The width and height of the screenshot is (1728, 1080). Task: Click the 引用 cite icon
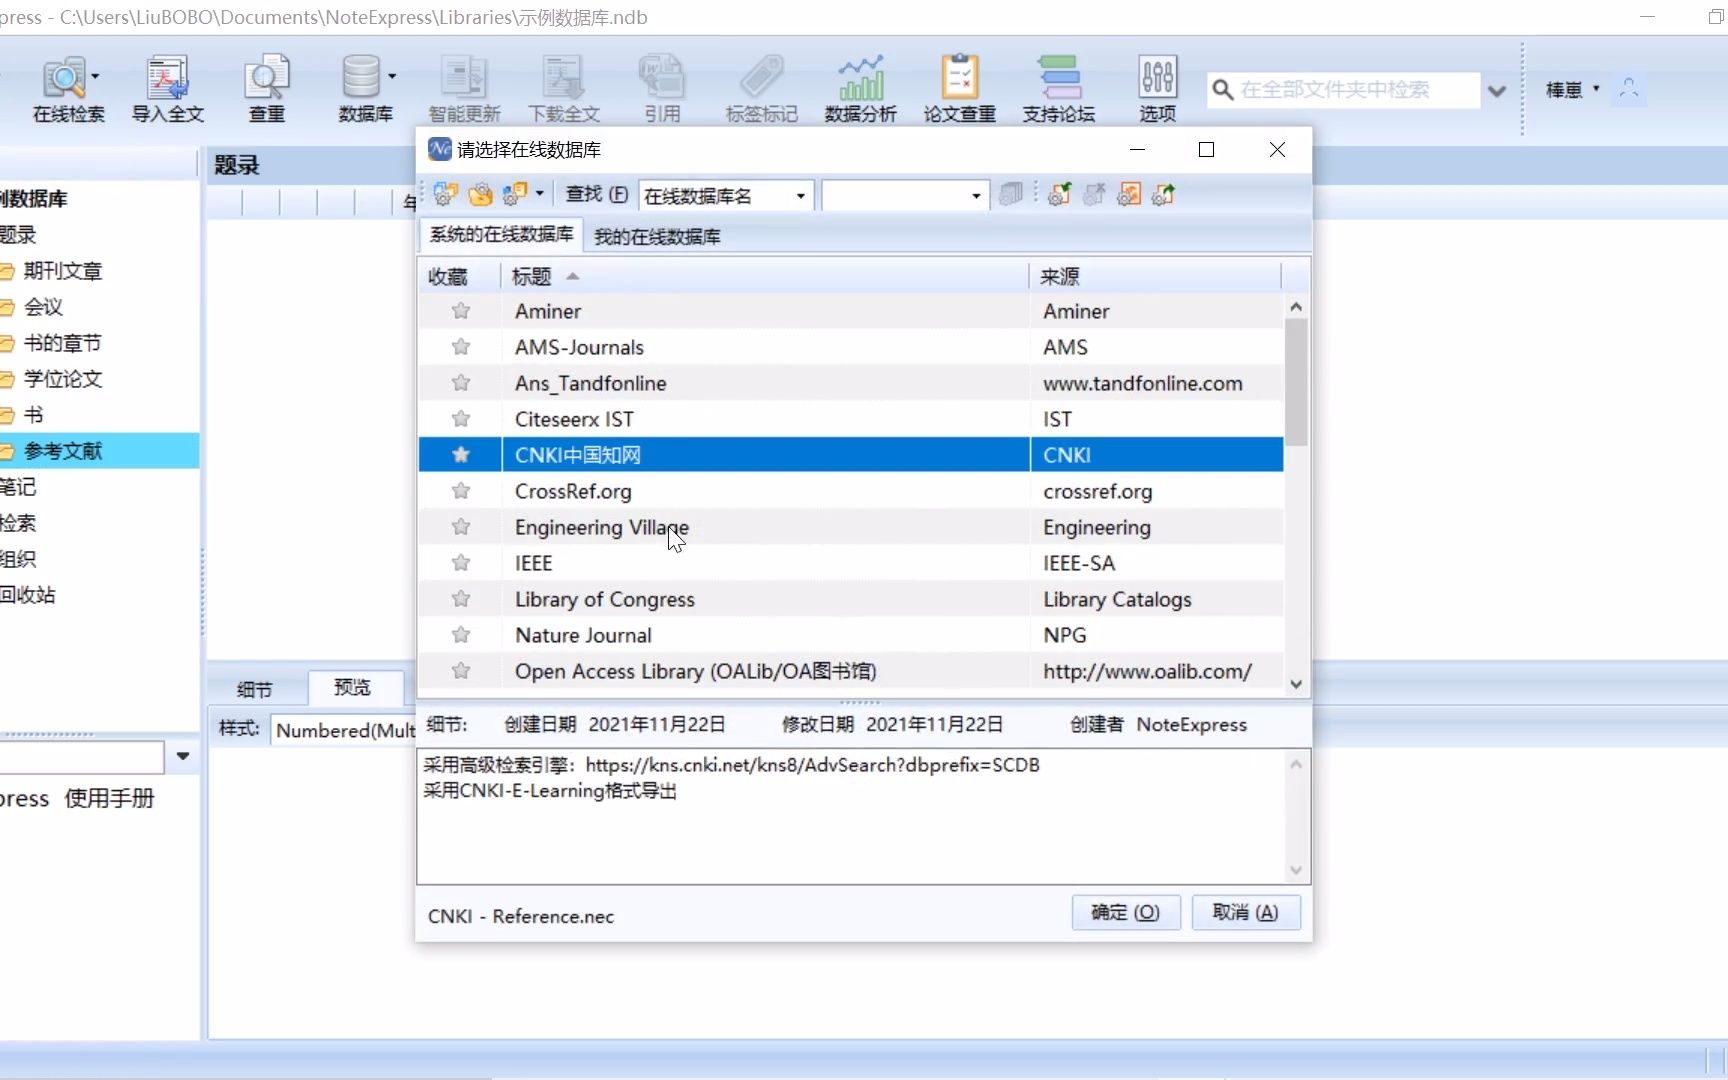click(662, 88)
